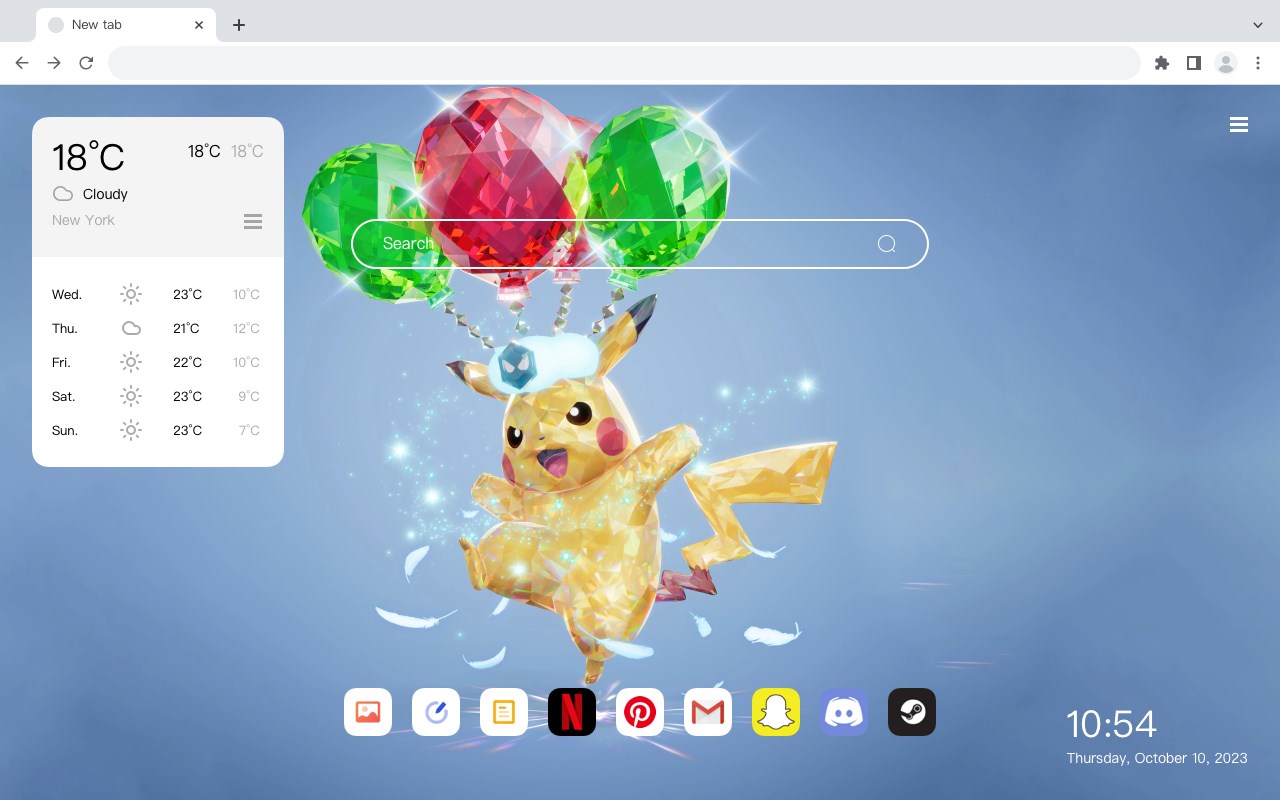Click the 18°C current temperature
Screen dimensions: 1280x800
pyautogui.click(x=88, y=157)
